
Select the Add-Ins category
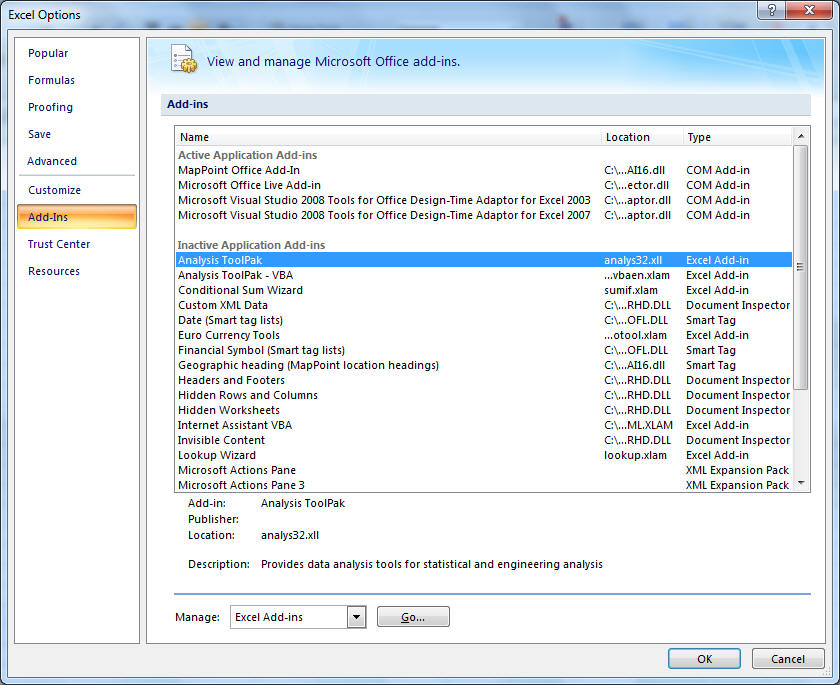tap(77, 217)
